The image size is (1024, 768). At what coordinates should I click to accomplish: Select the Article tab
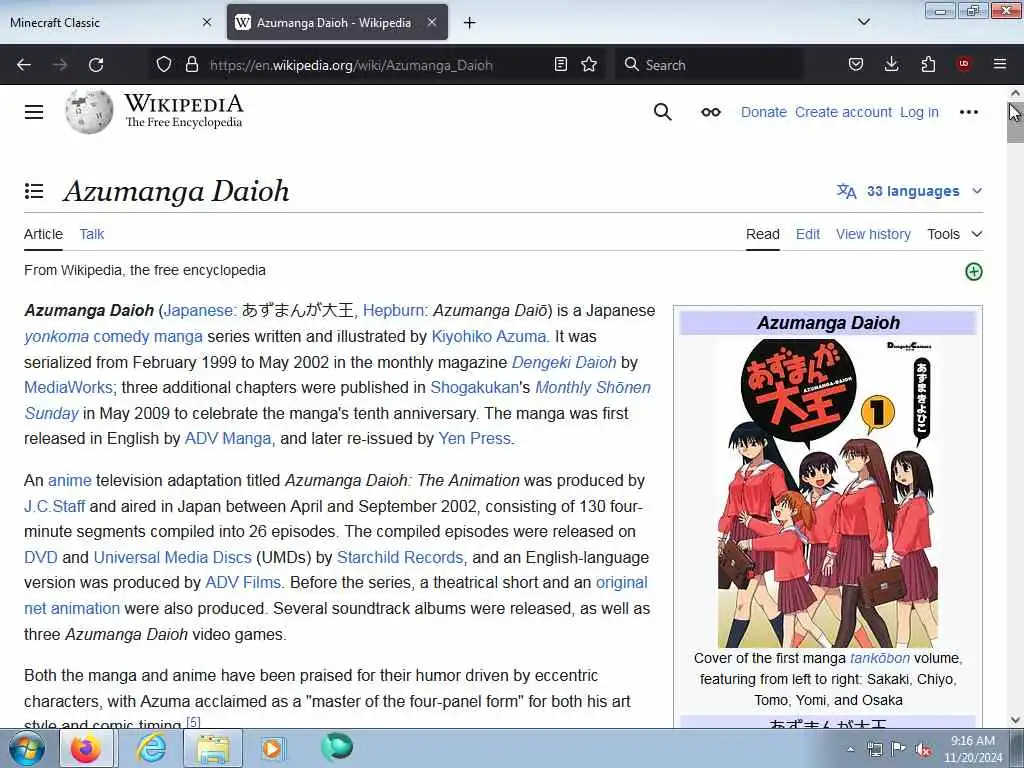click(x=43, y=234)
